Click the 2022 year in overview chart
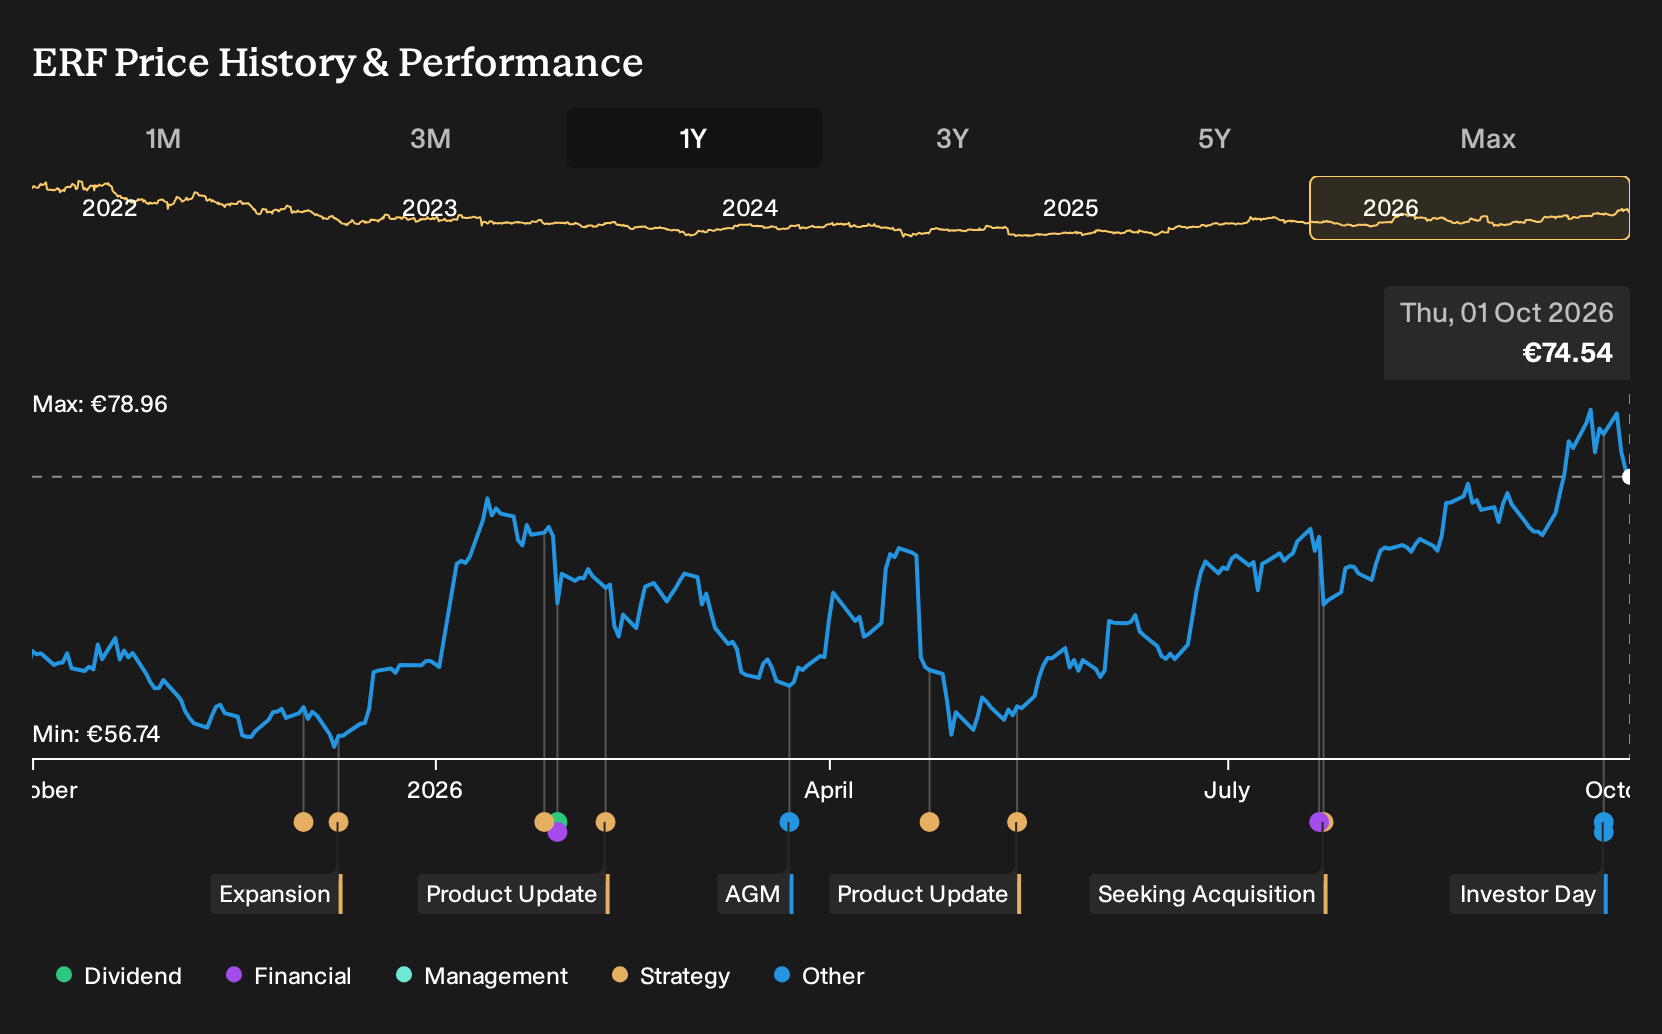Screen dimensions: 1662x1034 (110, 208)
